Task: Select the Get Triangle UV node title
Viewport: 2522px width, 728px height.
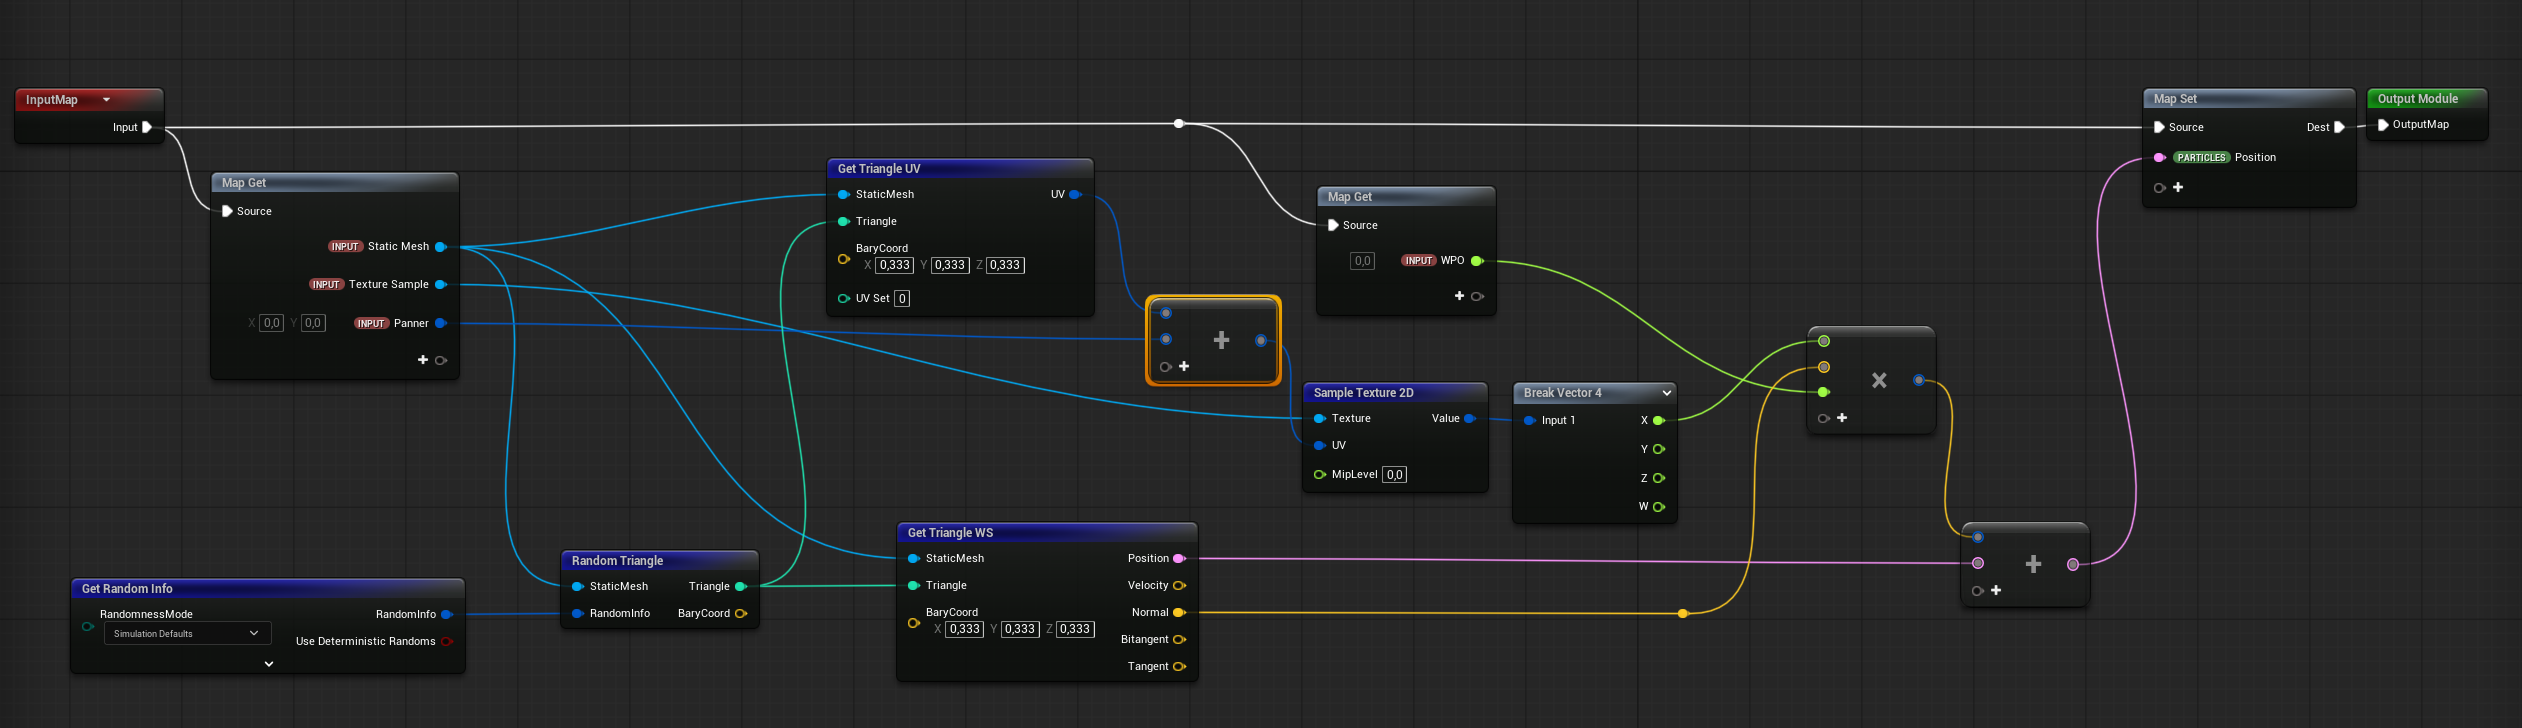Action: pos(879,169)
